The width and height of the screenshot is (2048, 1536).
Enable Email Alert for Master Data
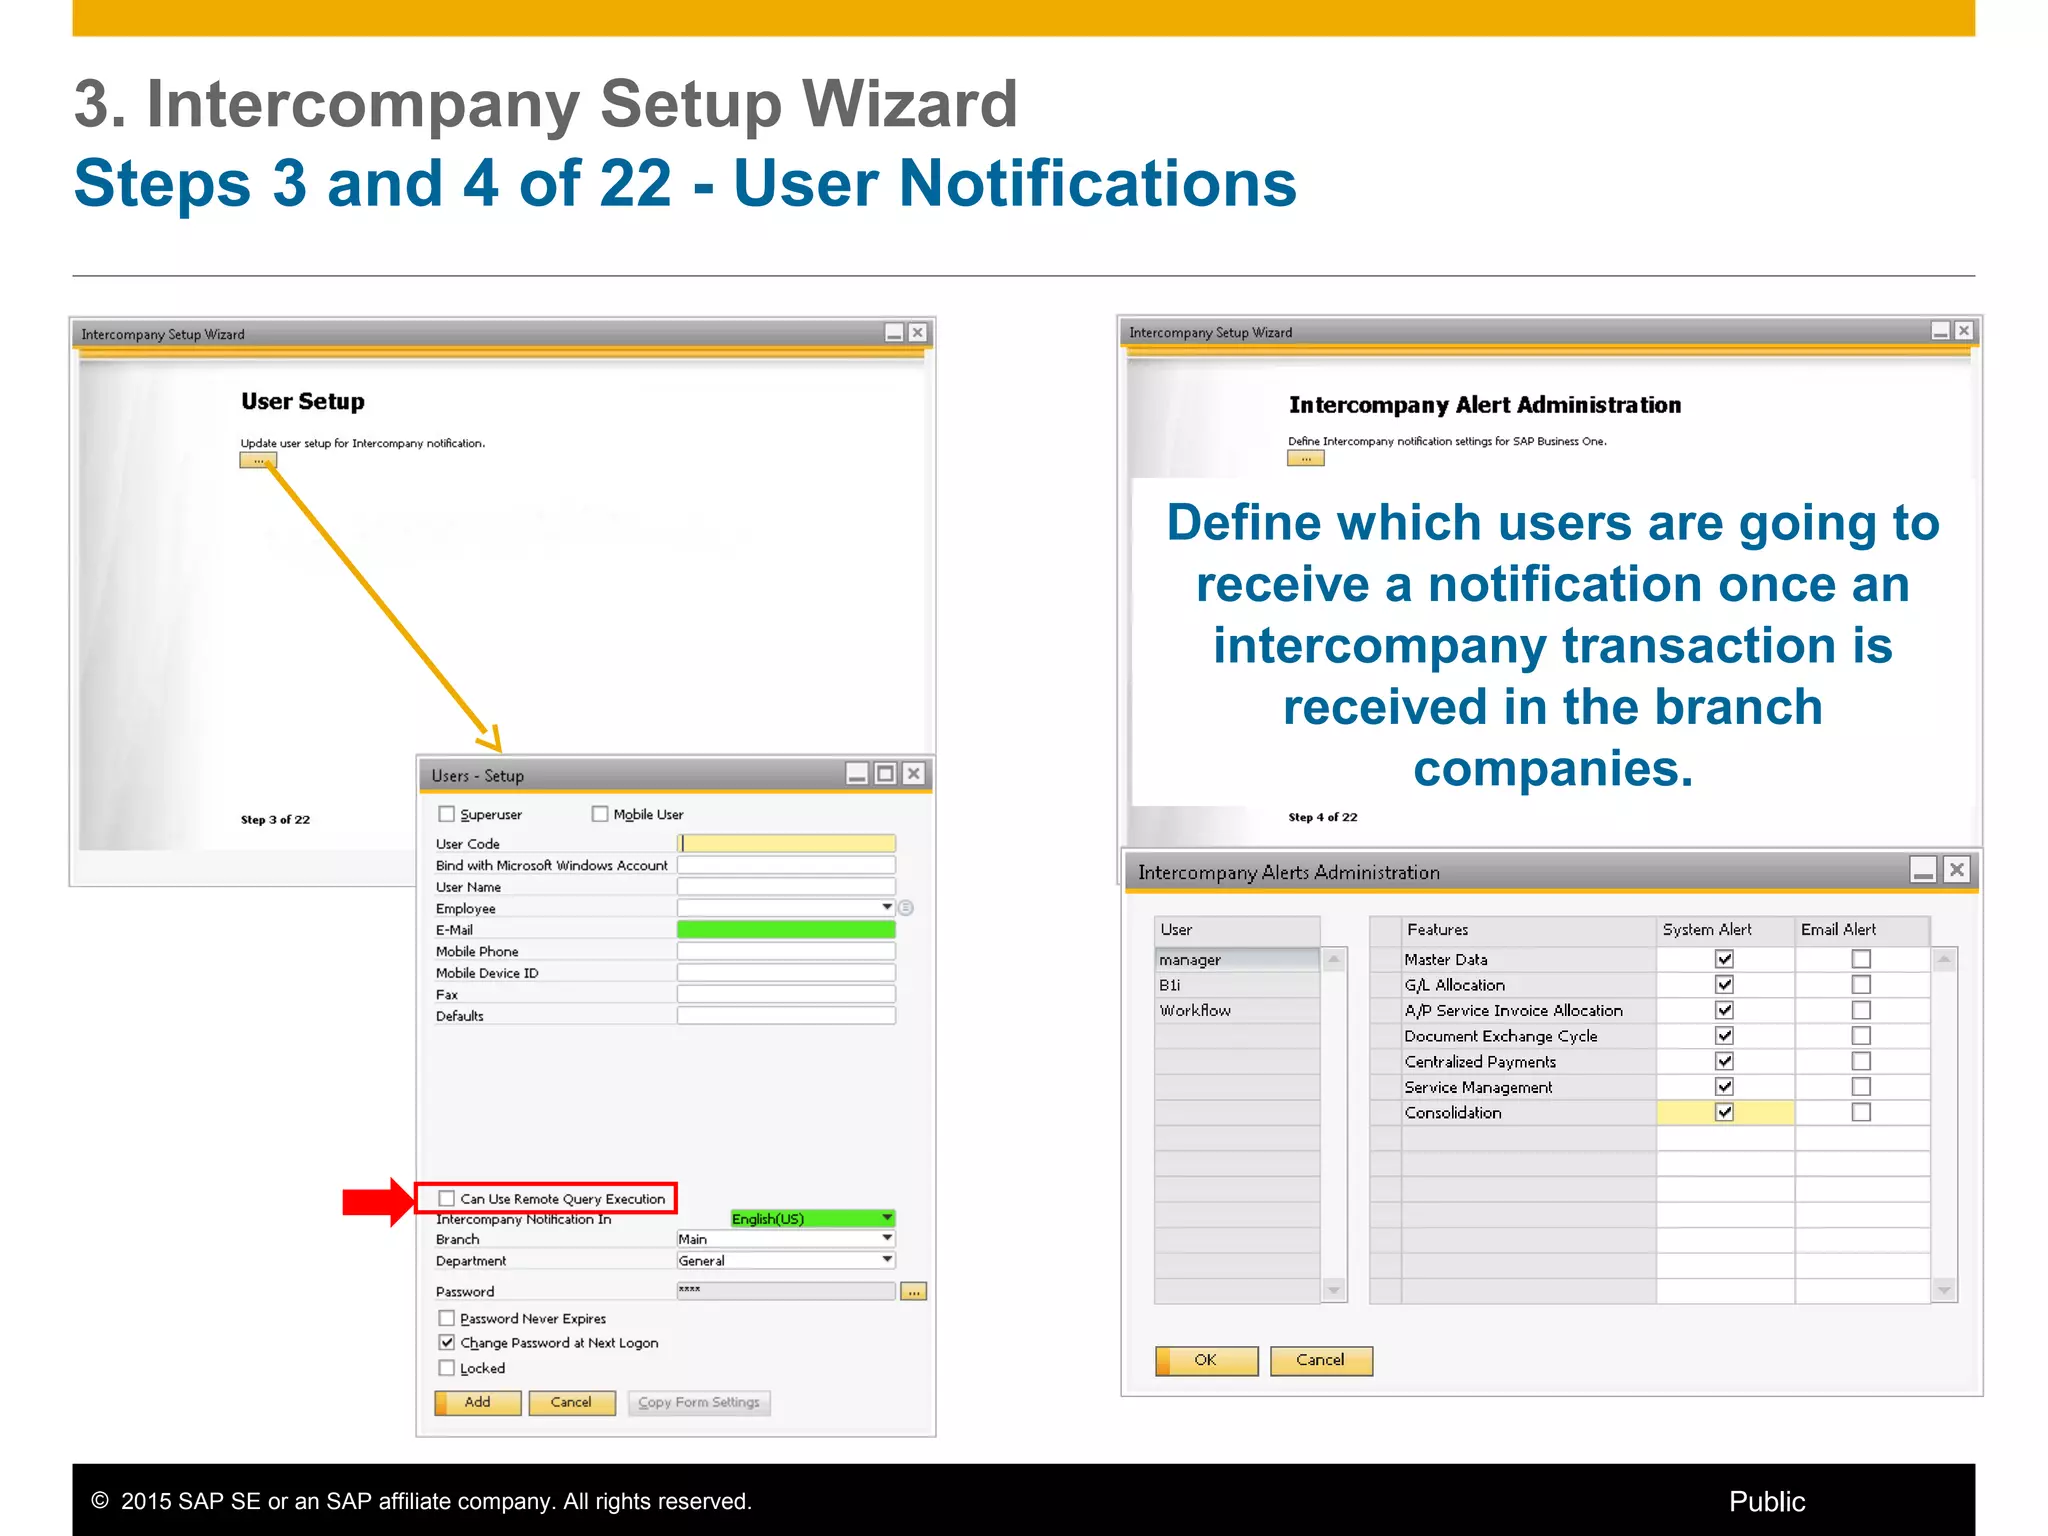click(x=1860, y=959)
